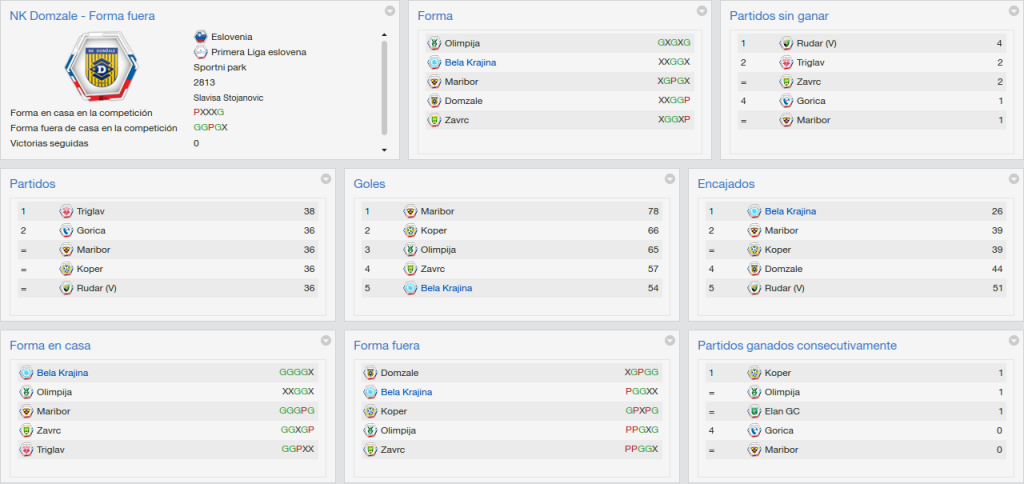Click Maribor's badge in the Goles panel
1024x484 pixels.
point(410,212)
